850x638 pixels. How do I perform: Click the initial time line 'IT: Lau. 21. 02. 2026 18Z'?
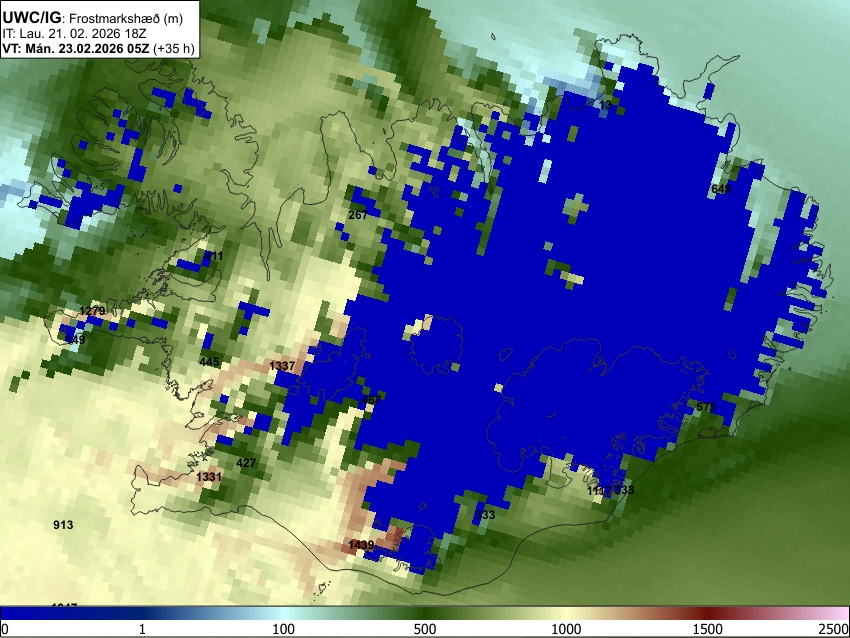point(74,34)
